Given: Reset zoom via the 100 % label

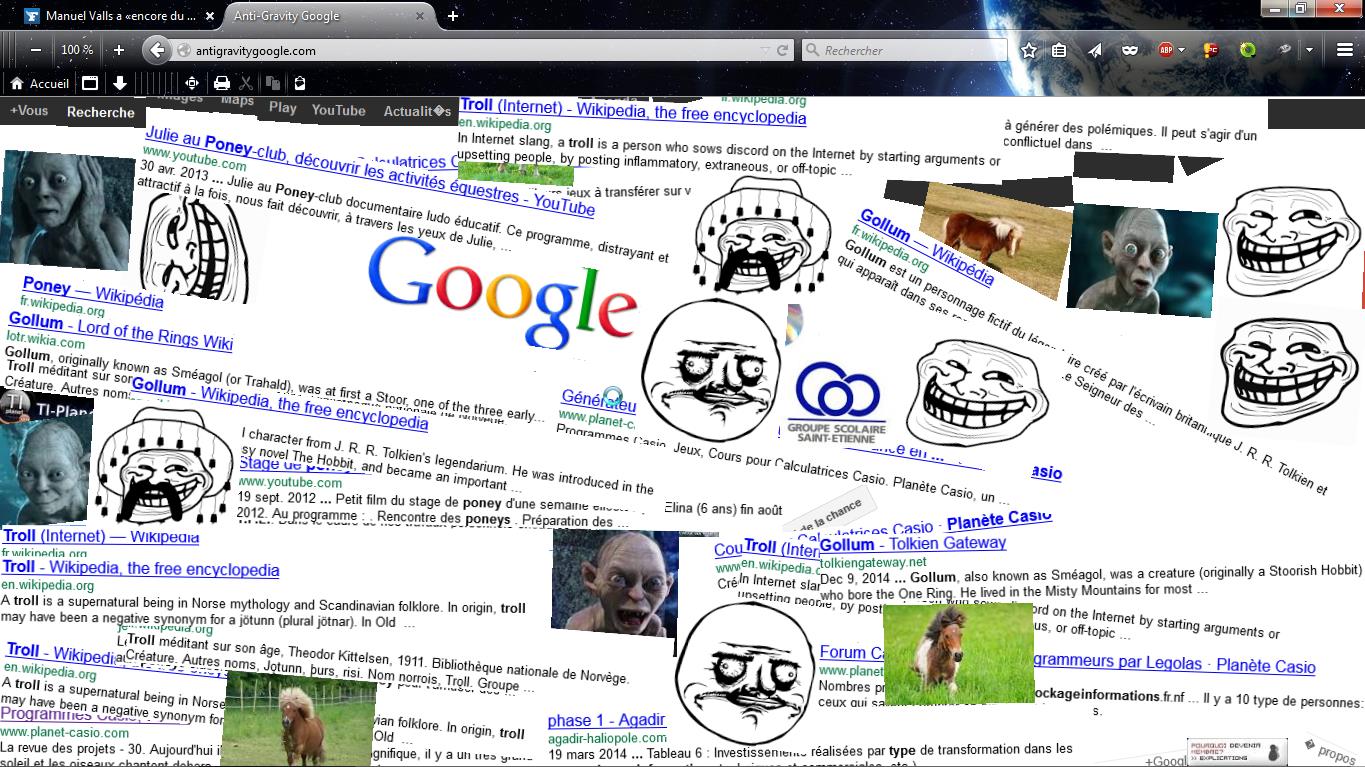Looking at the screenshot, I should point(77,50).
